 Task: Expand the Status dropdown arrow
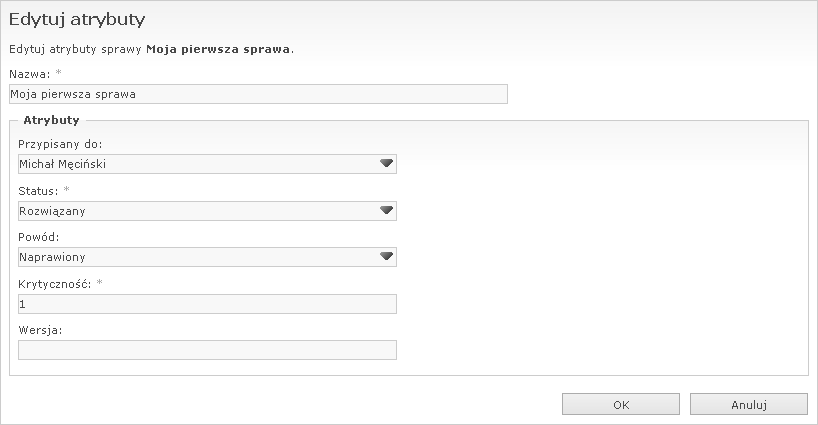[x=387, y=211]
